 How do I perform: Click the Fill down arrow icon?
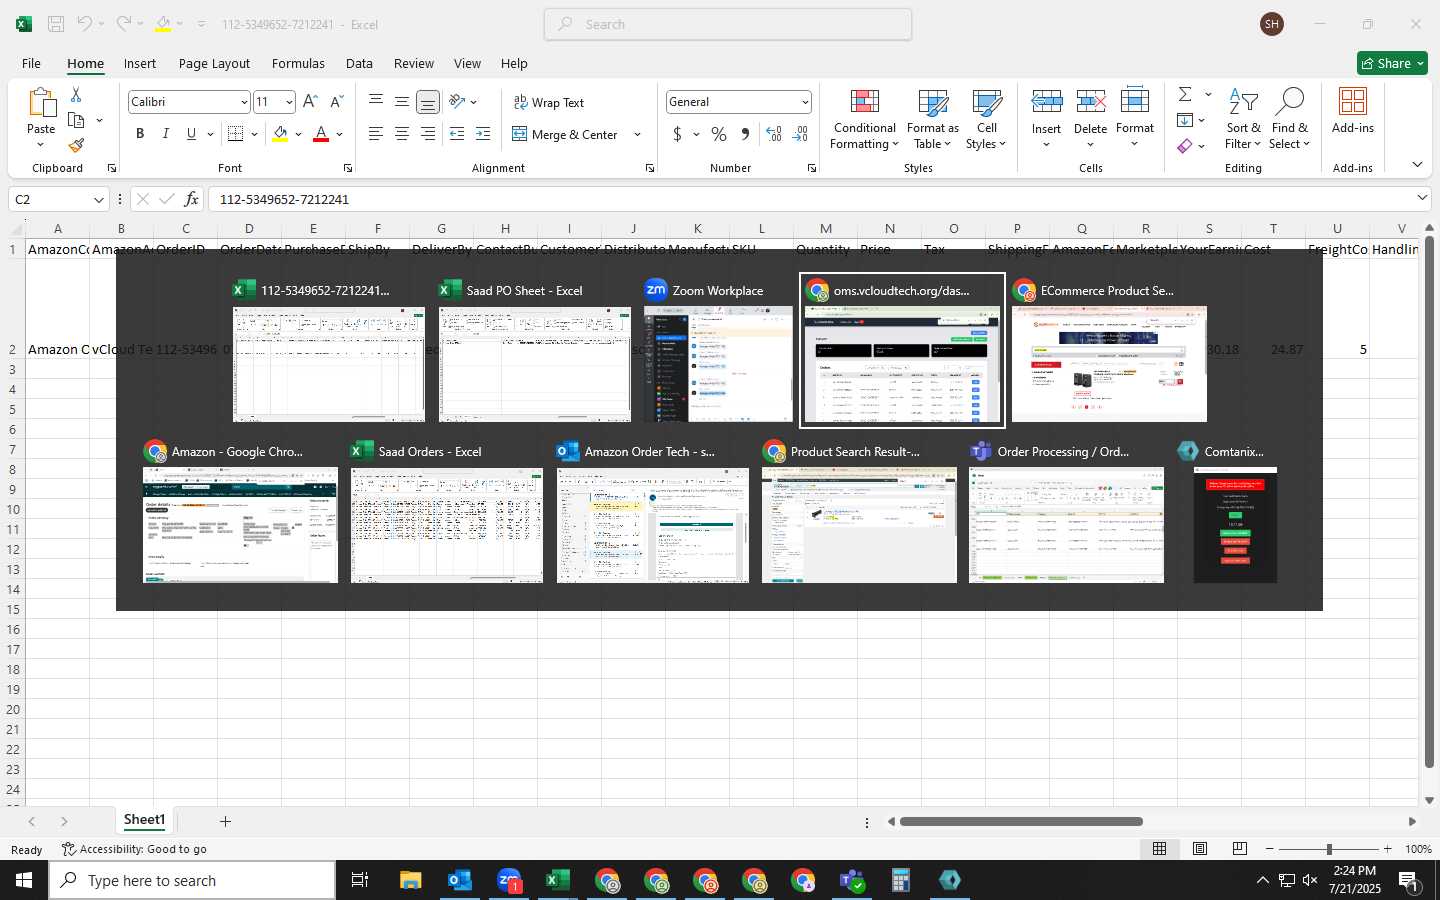[1185, 120]
